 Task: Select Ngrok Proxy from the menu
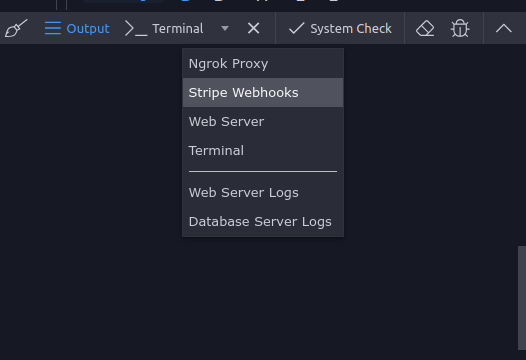pos(263,64)
